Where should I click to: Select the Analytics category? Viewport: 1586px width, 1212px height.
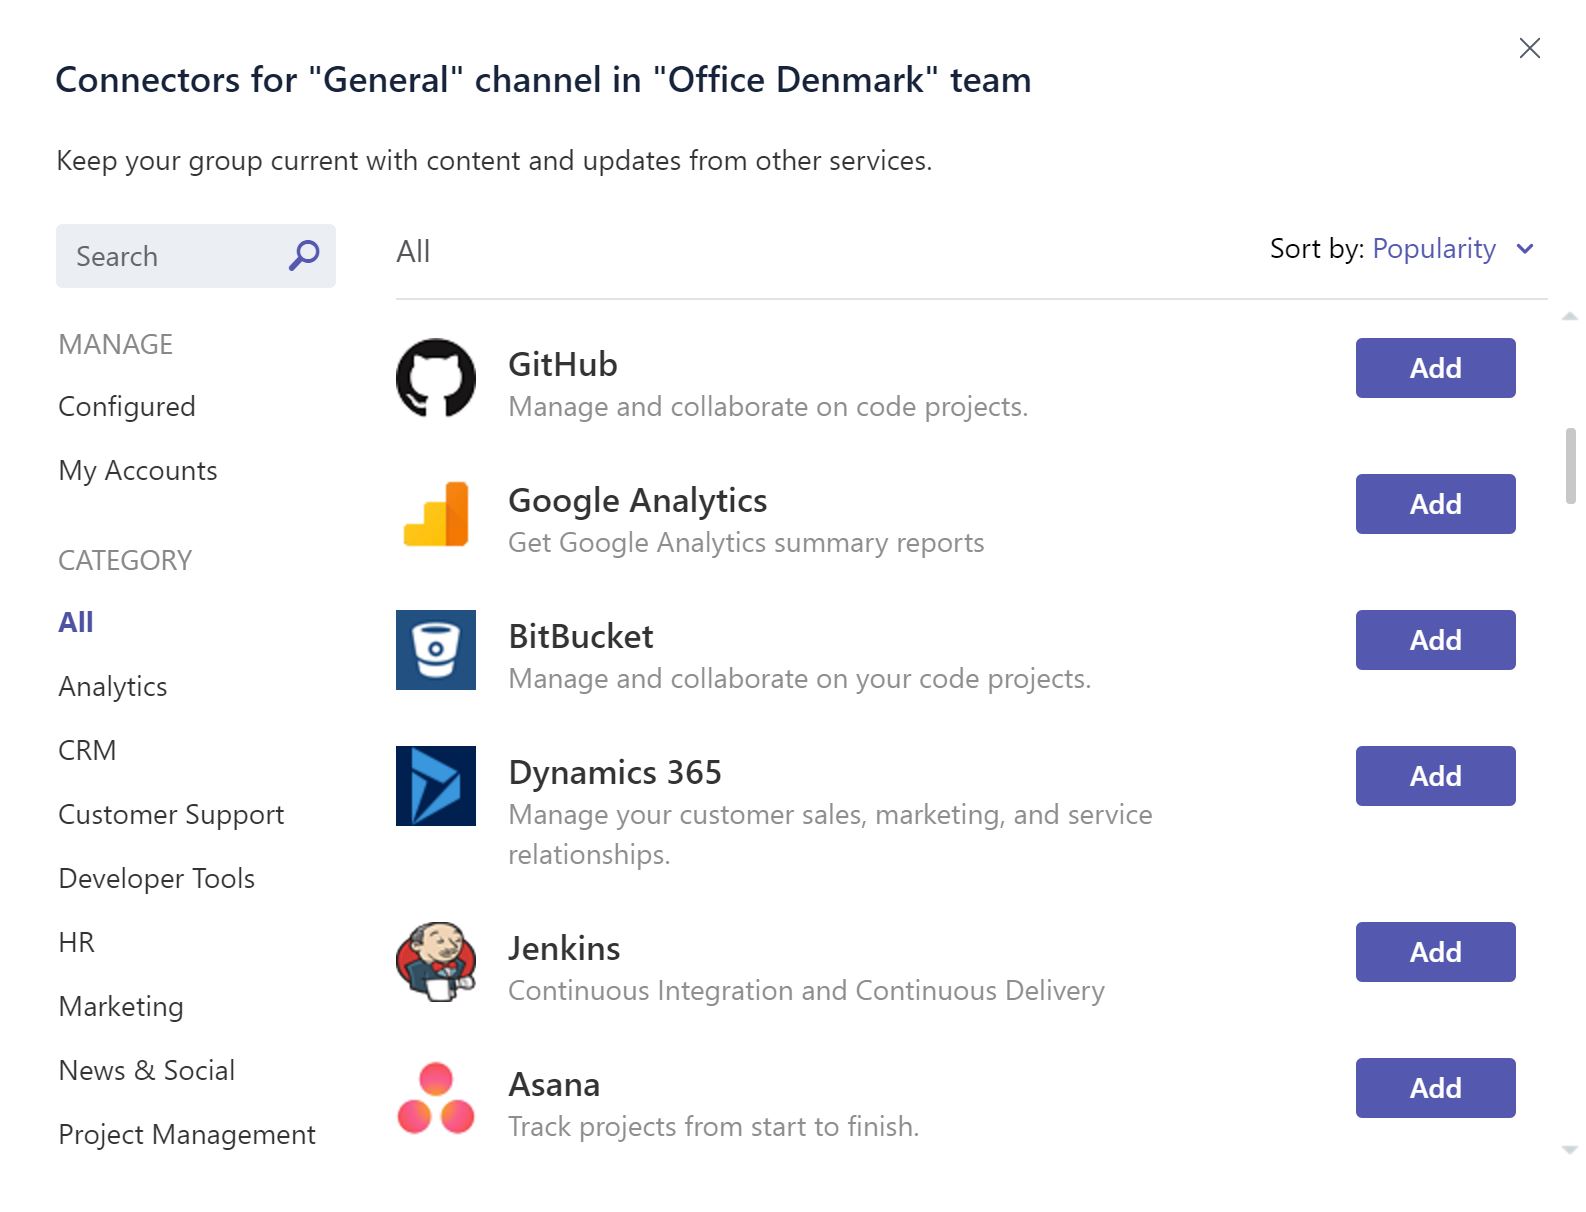pyautogui.click(x=113, y=687)
